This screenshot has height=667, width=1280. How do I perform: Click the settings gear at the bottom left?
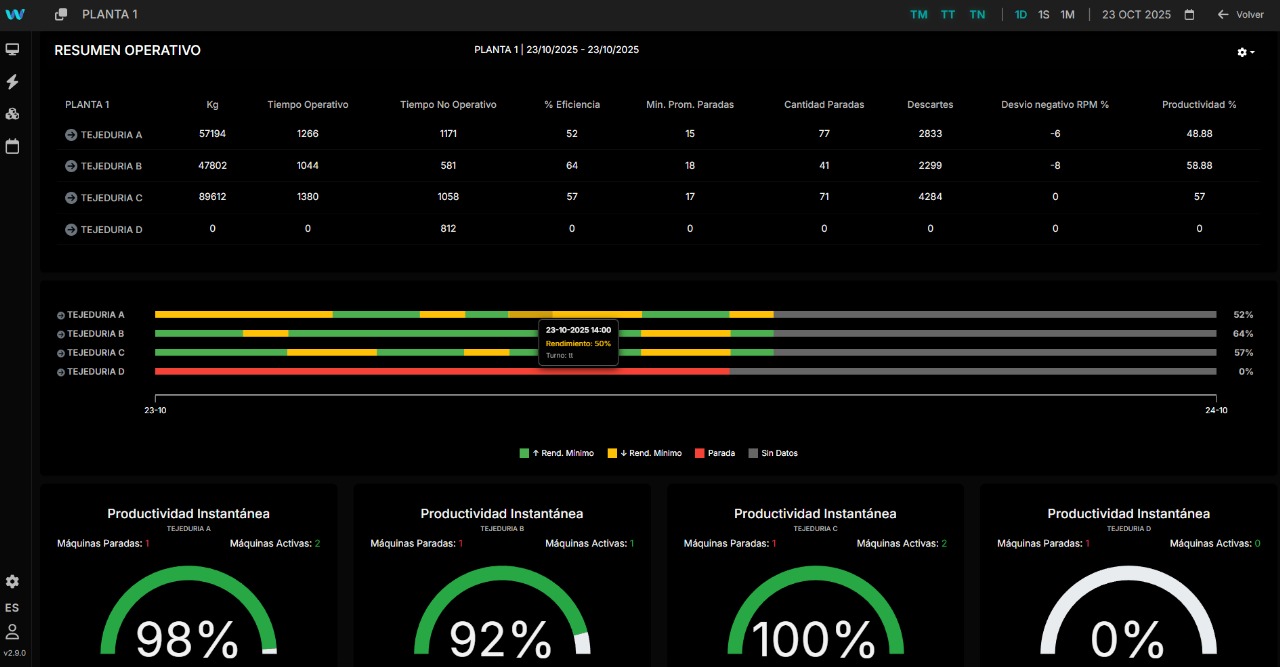(12, 581)
